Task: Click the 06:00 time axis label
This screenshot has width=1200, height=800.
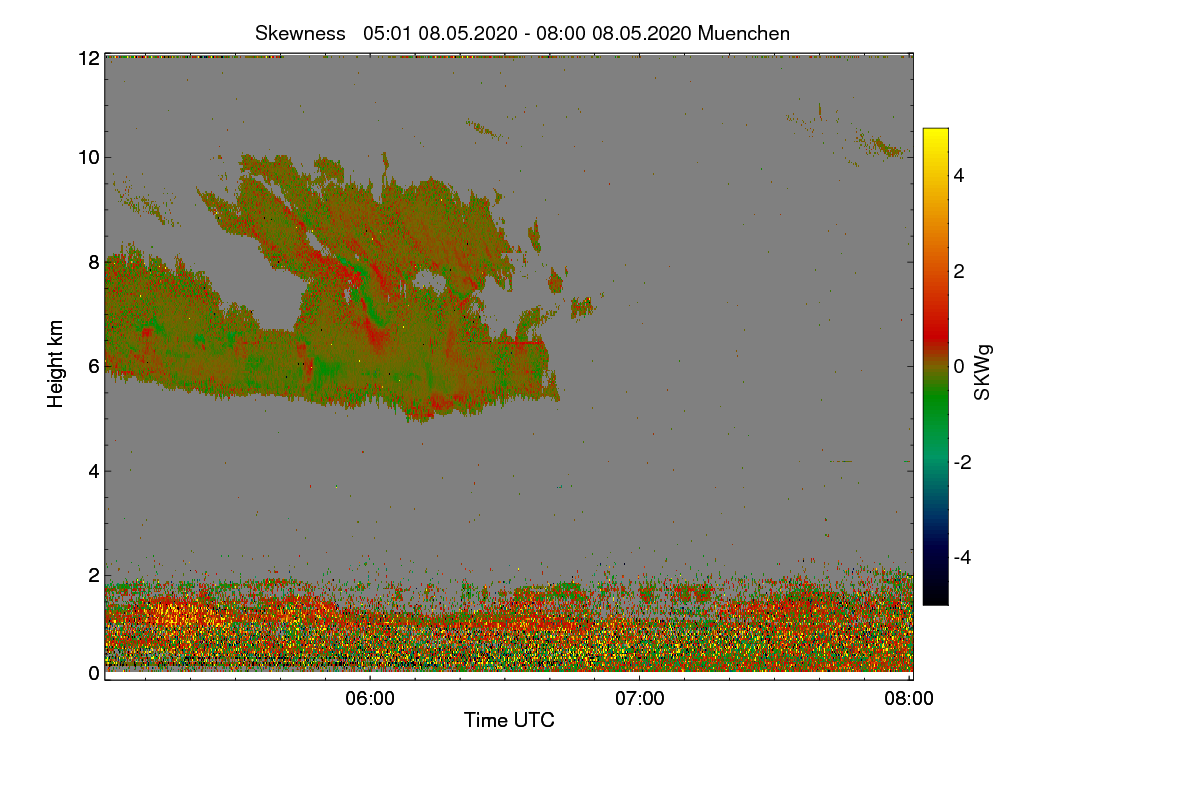Action: click(370, 699)
